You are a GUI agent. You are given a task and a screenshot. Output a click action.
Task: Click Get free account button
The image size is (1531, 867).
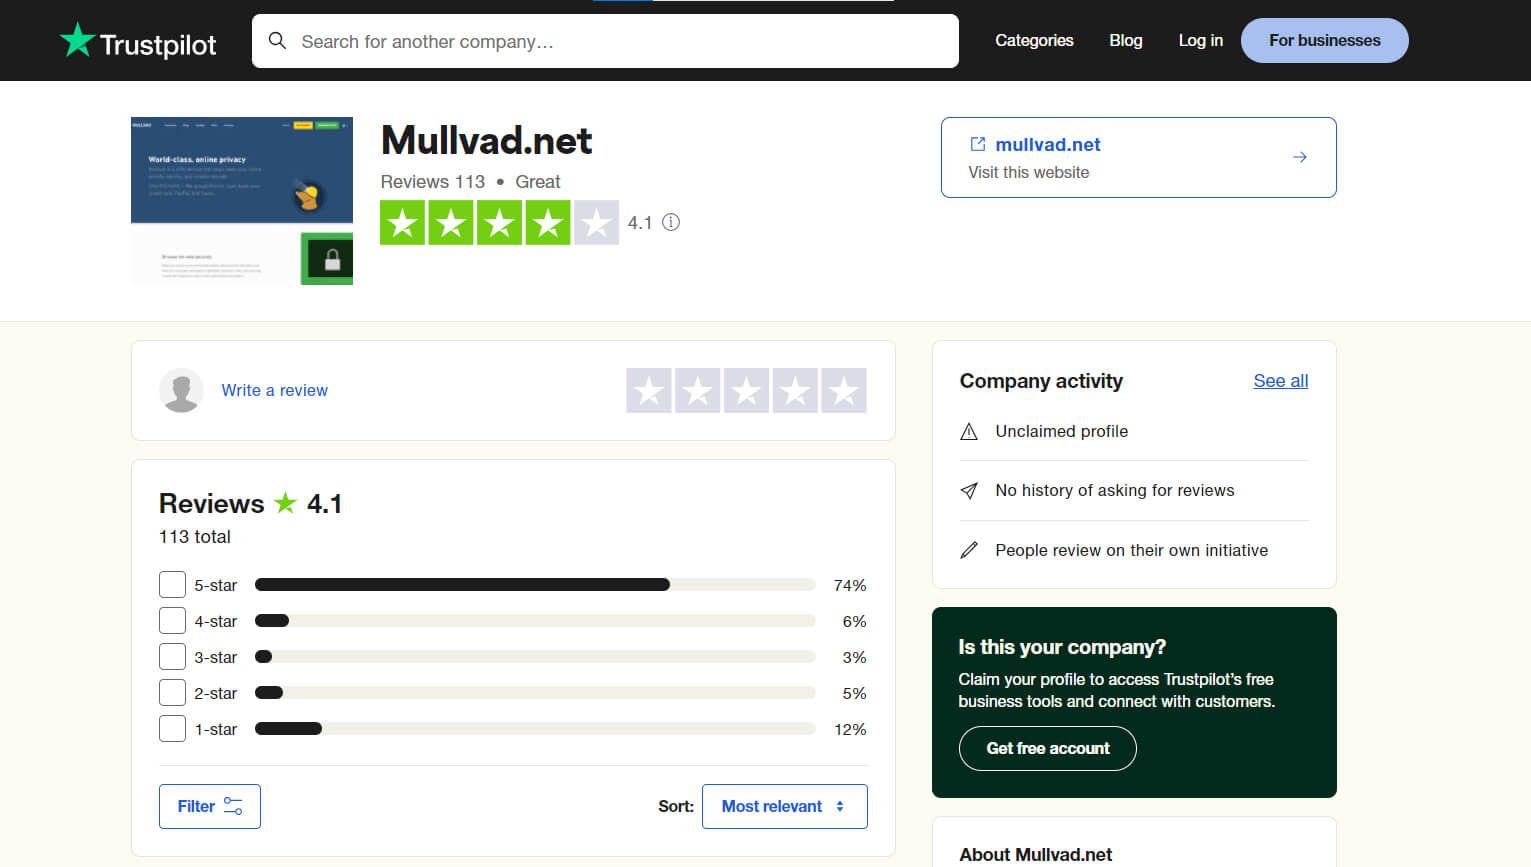pyautogui.click(x=1048, y=748)
